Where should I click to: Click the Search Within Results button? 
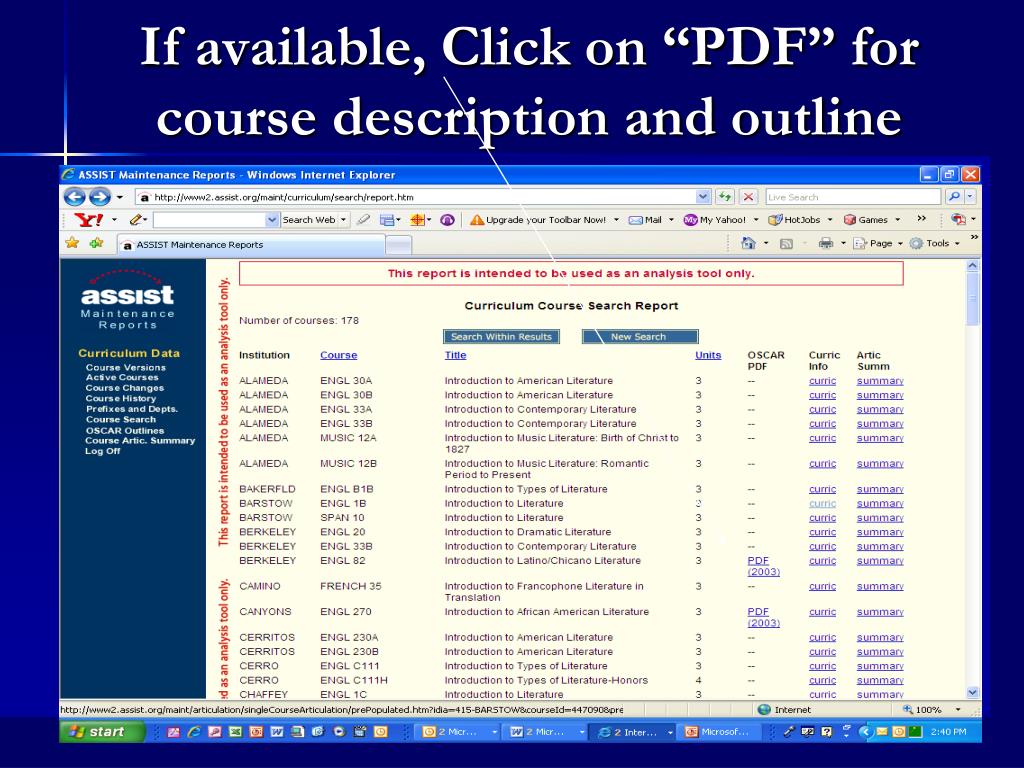(501, 336)
